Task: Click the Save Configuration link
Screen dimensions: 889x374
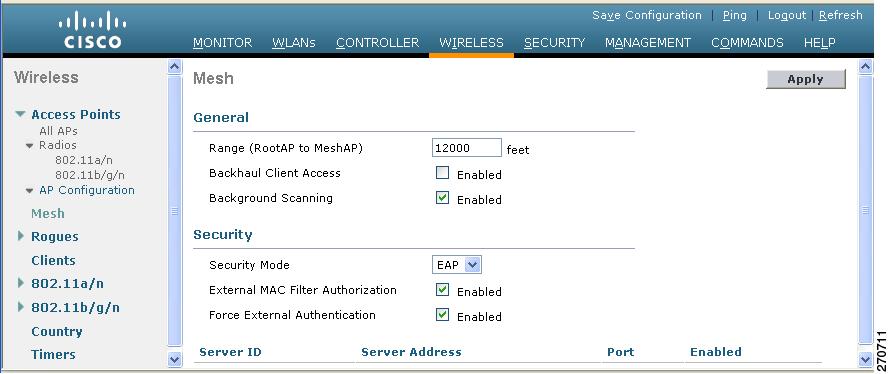Action: 647,15
